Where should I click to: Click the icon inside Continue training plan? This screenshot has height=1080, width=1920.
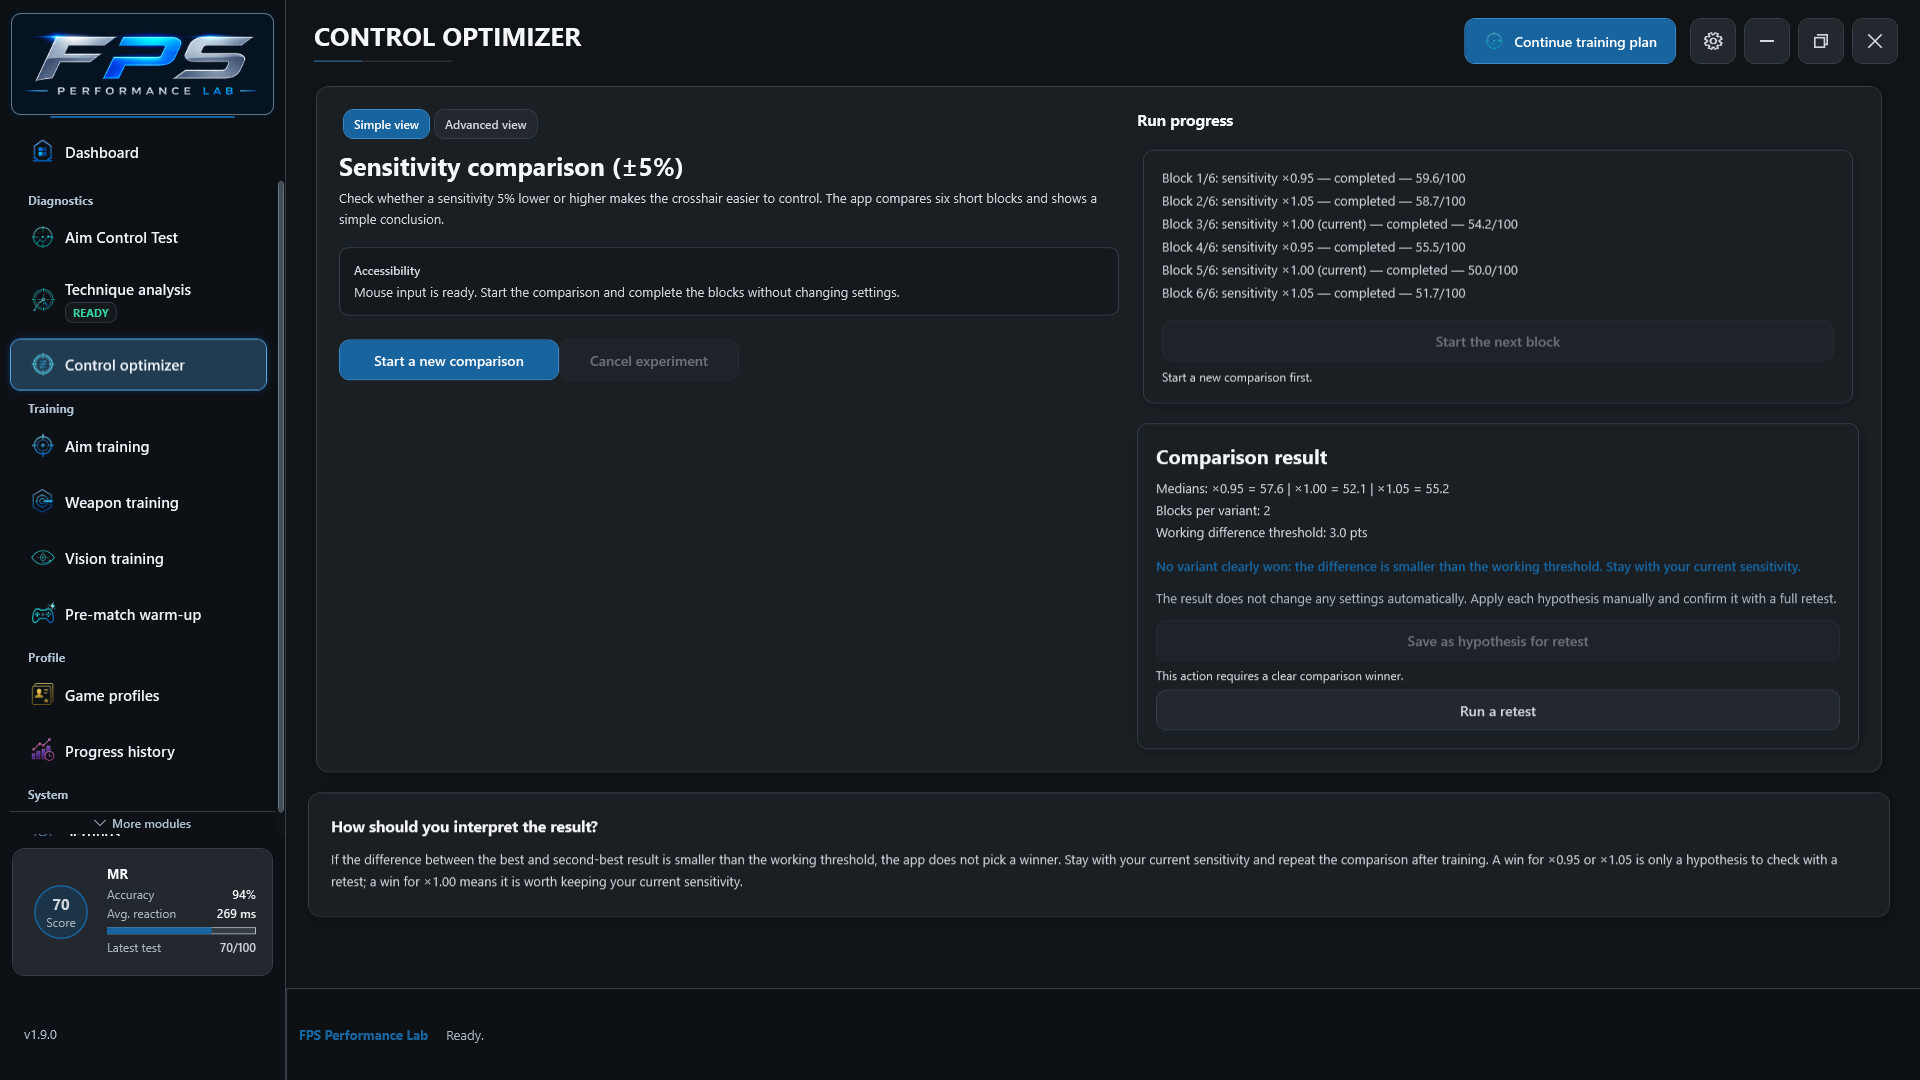click(1494, 41)
